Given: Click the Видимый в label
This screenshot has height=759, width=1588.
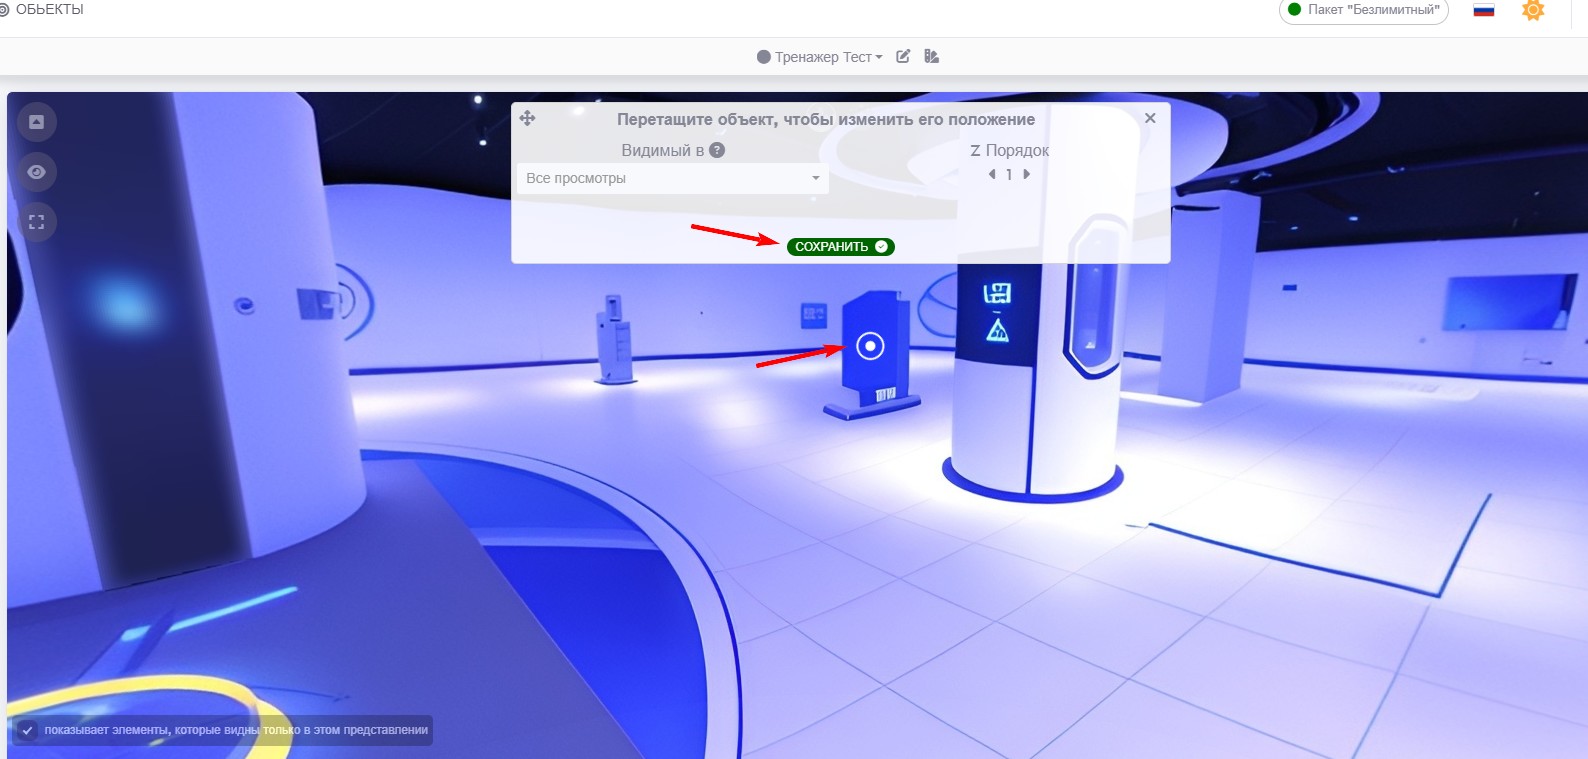Looking at the screenshot, I should pos(663,150).
